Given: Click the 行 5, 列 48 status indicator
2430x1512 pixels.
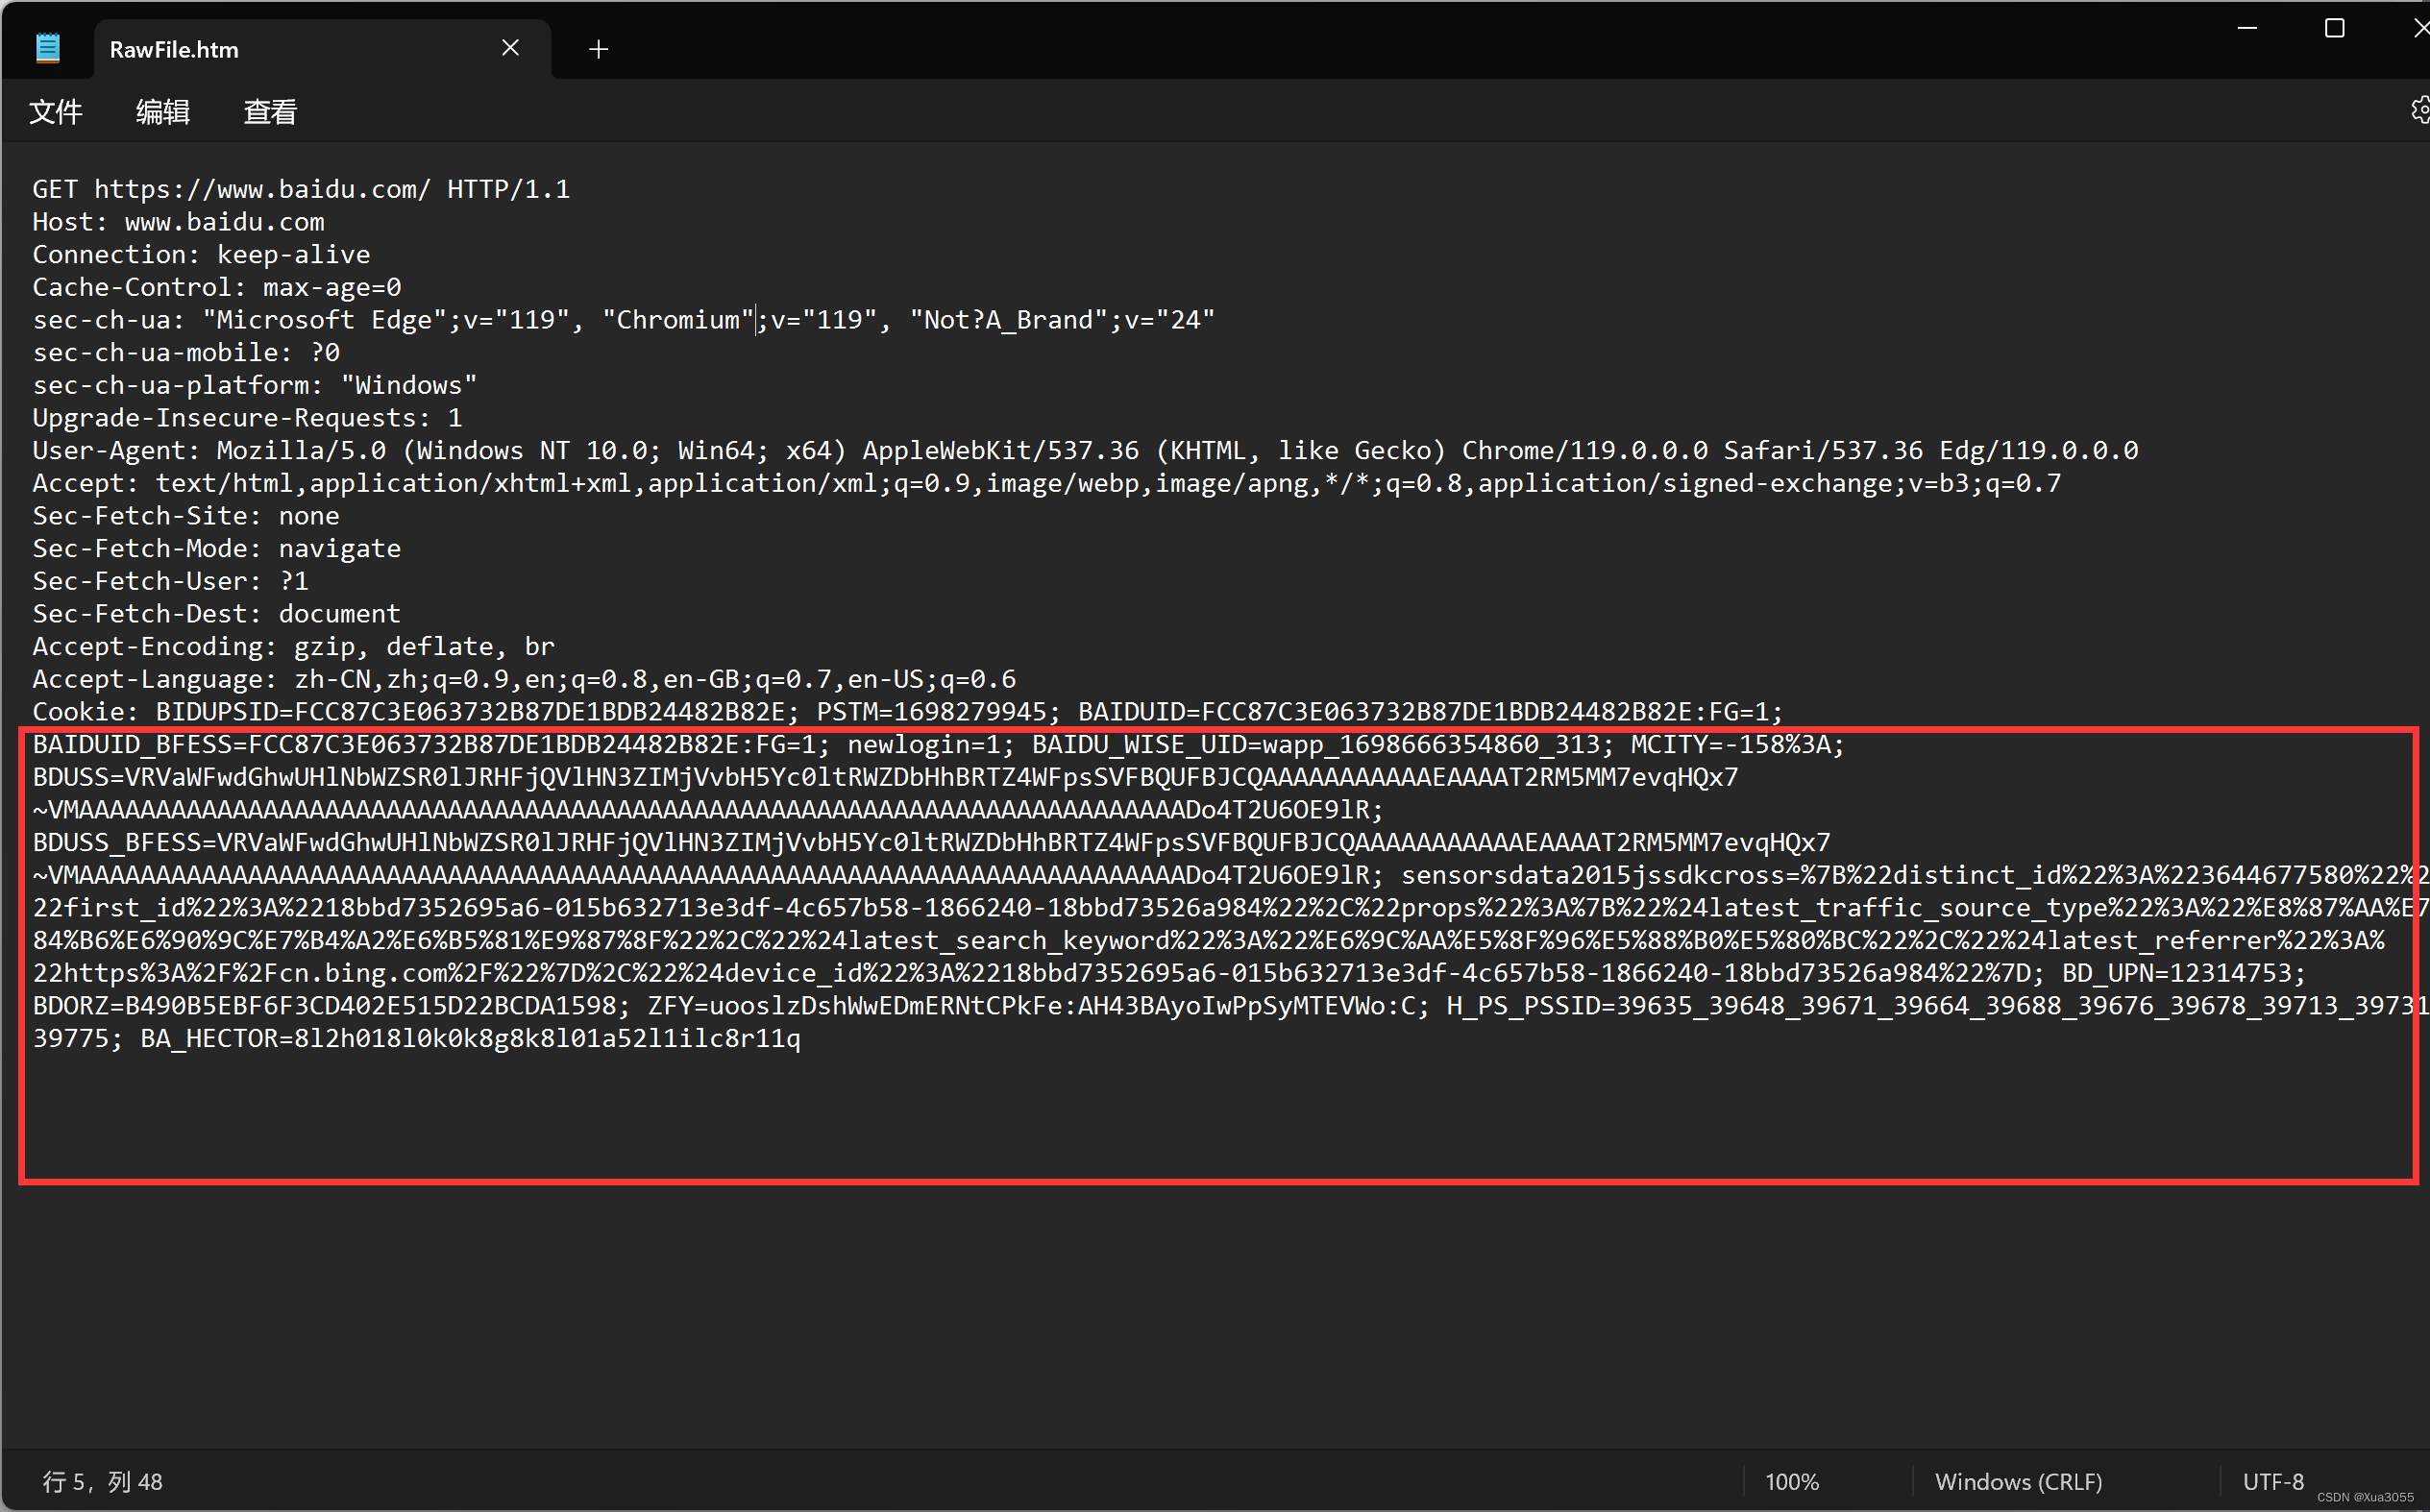Looking at the screenshot, I should [x=103, y=1481].
